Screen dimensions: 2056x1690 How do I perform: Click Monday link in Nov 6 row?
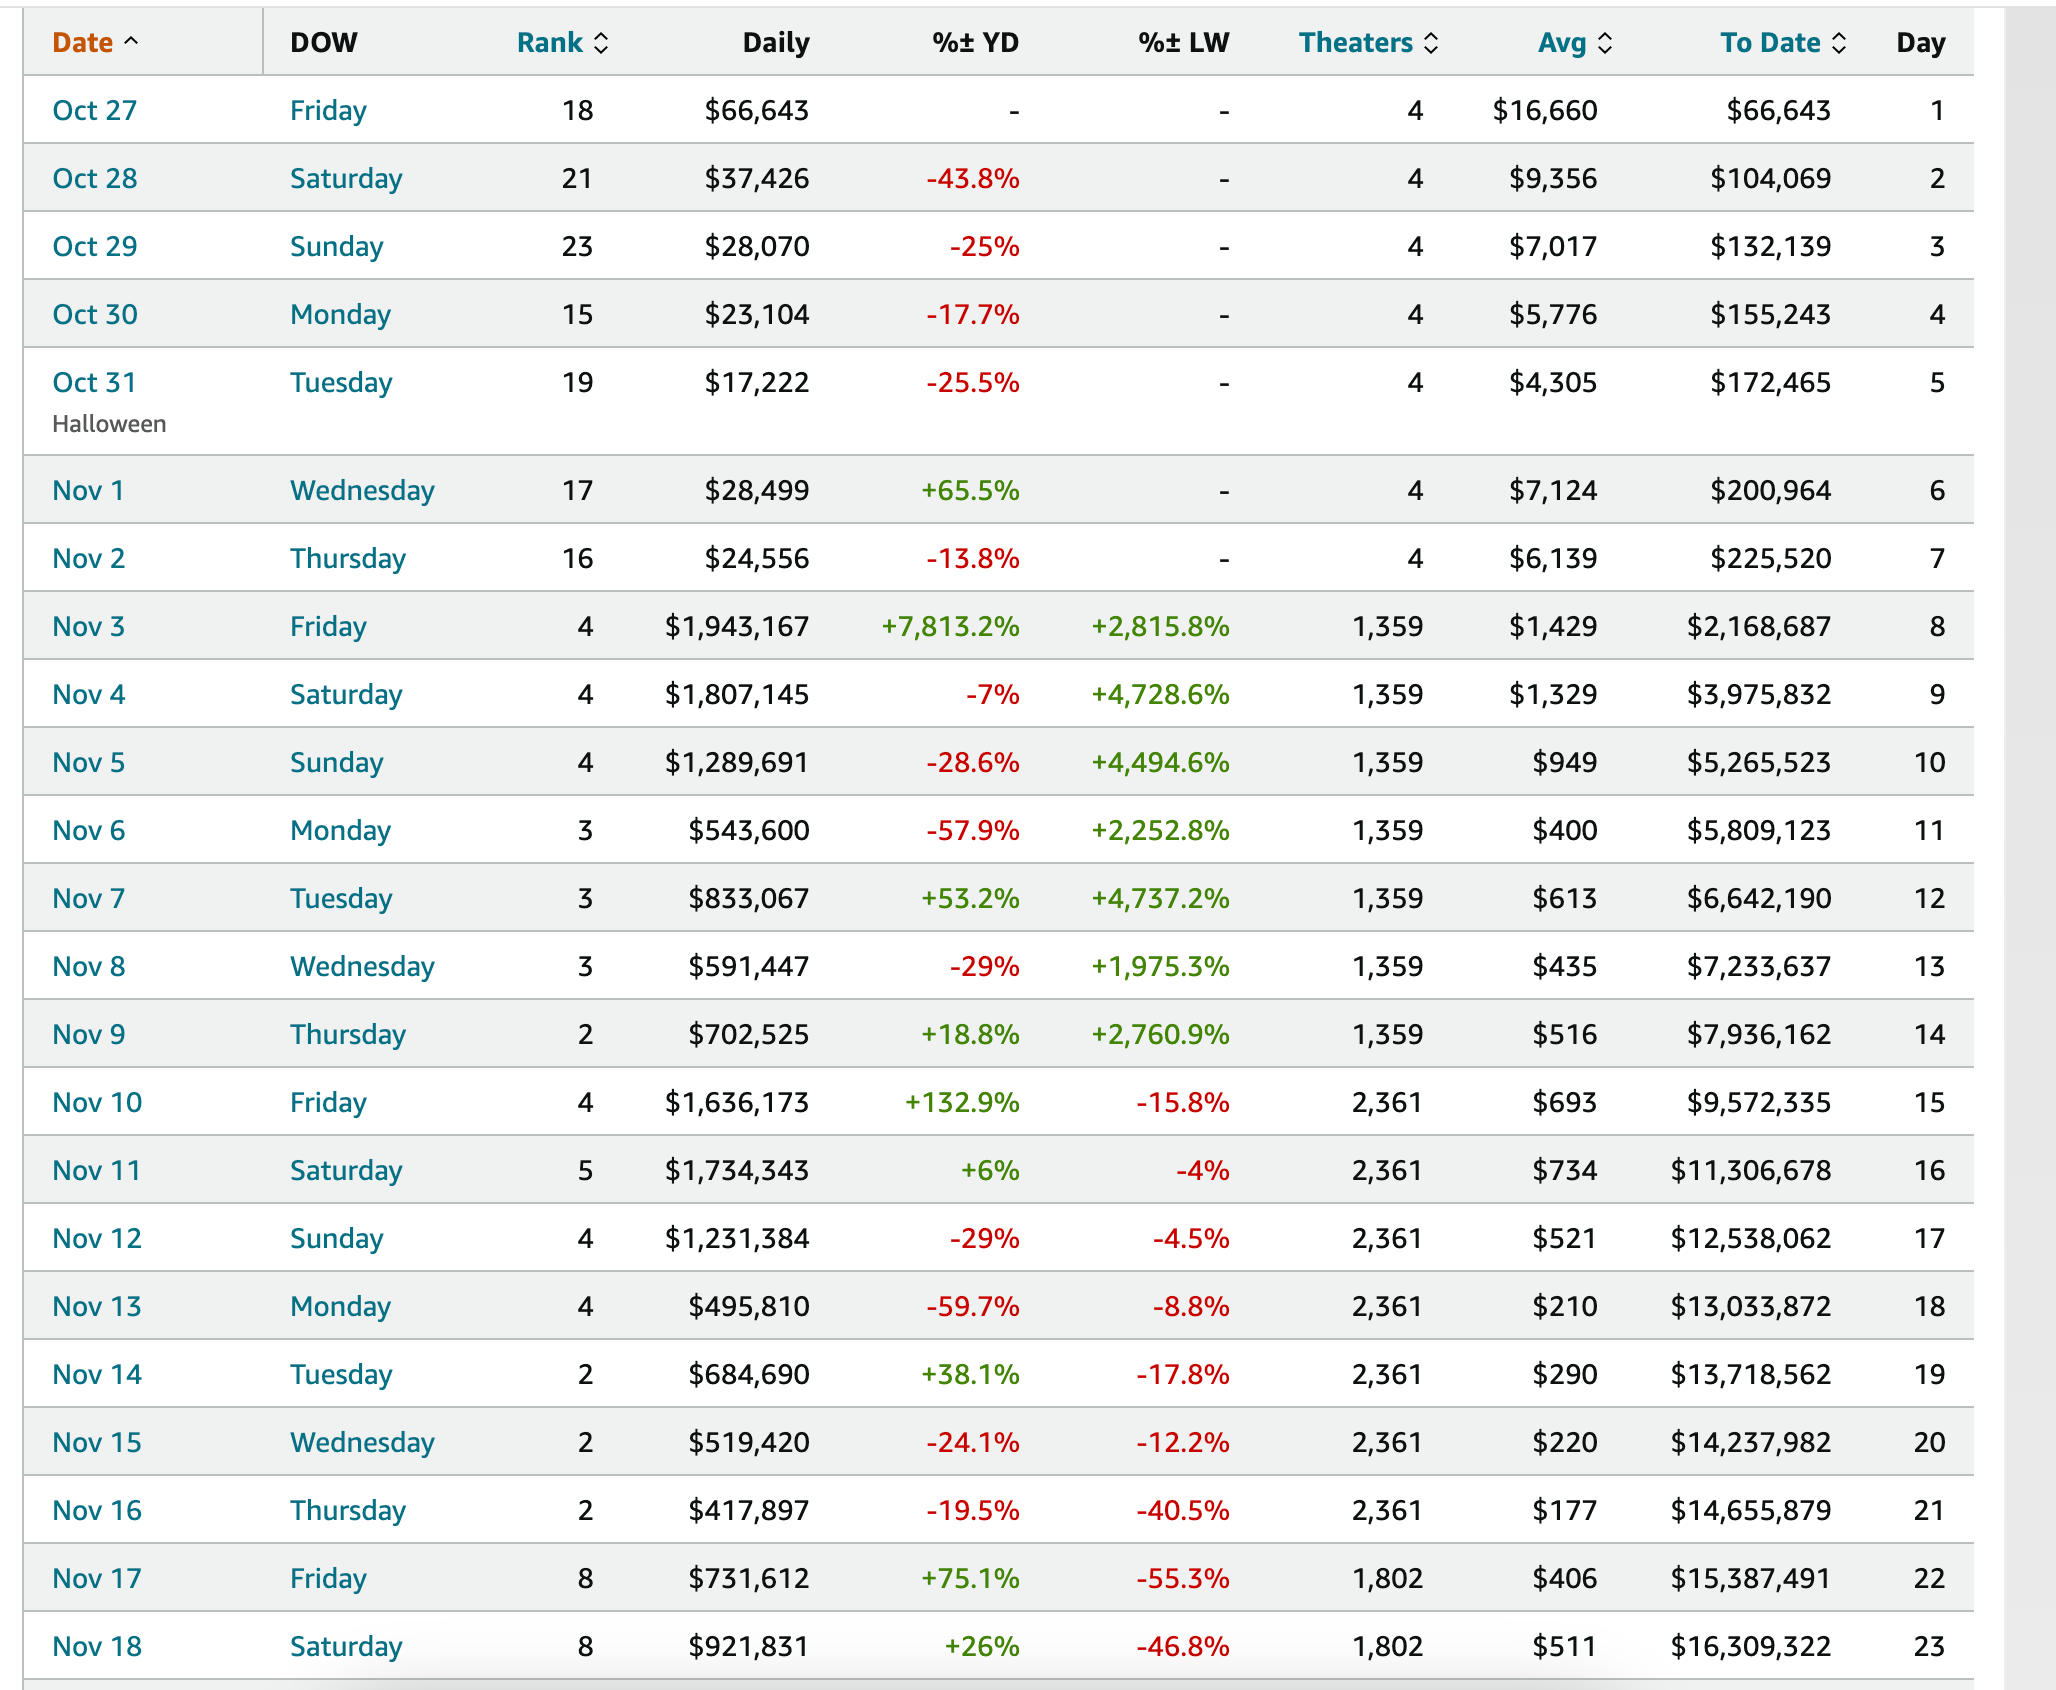pos(340,830)
